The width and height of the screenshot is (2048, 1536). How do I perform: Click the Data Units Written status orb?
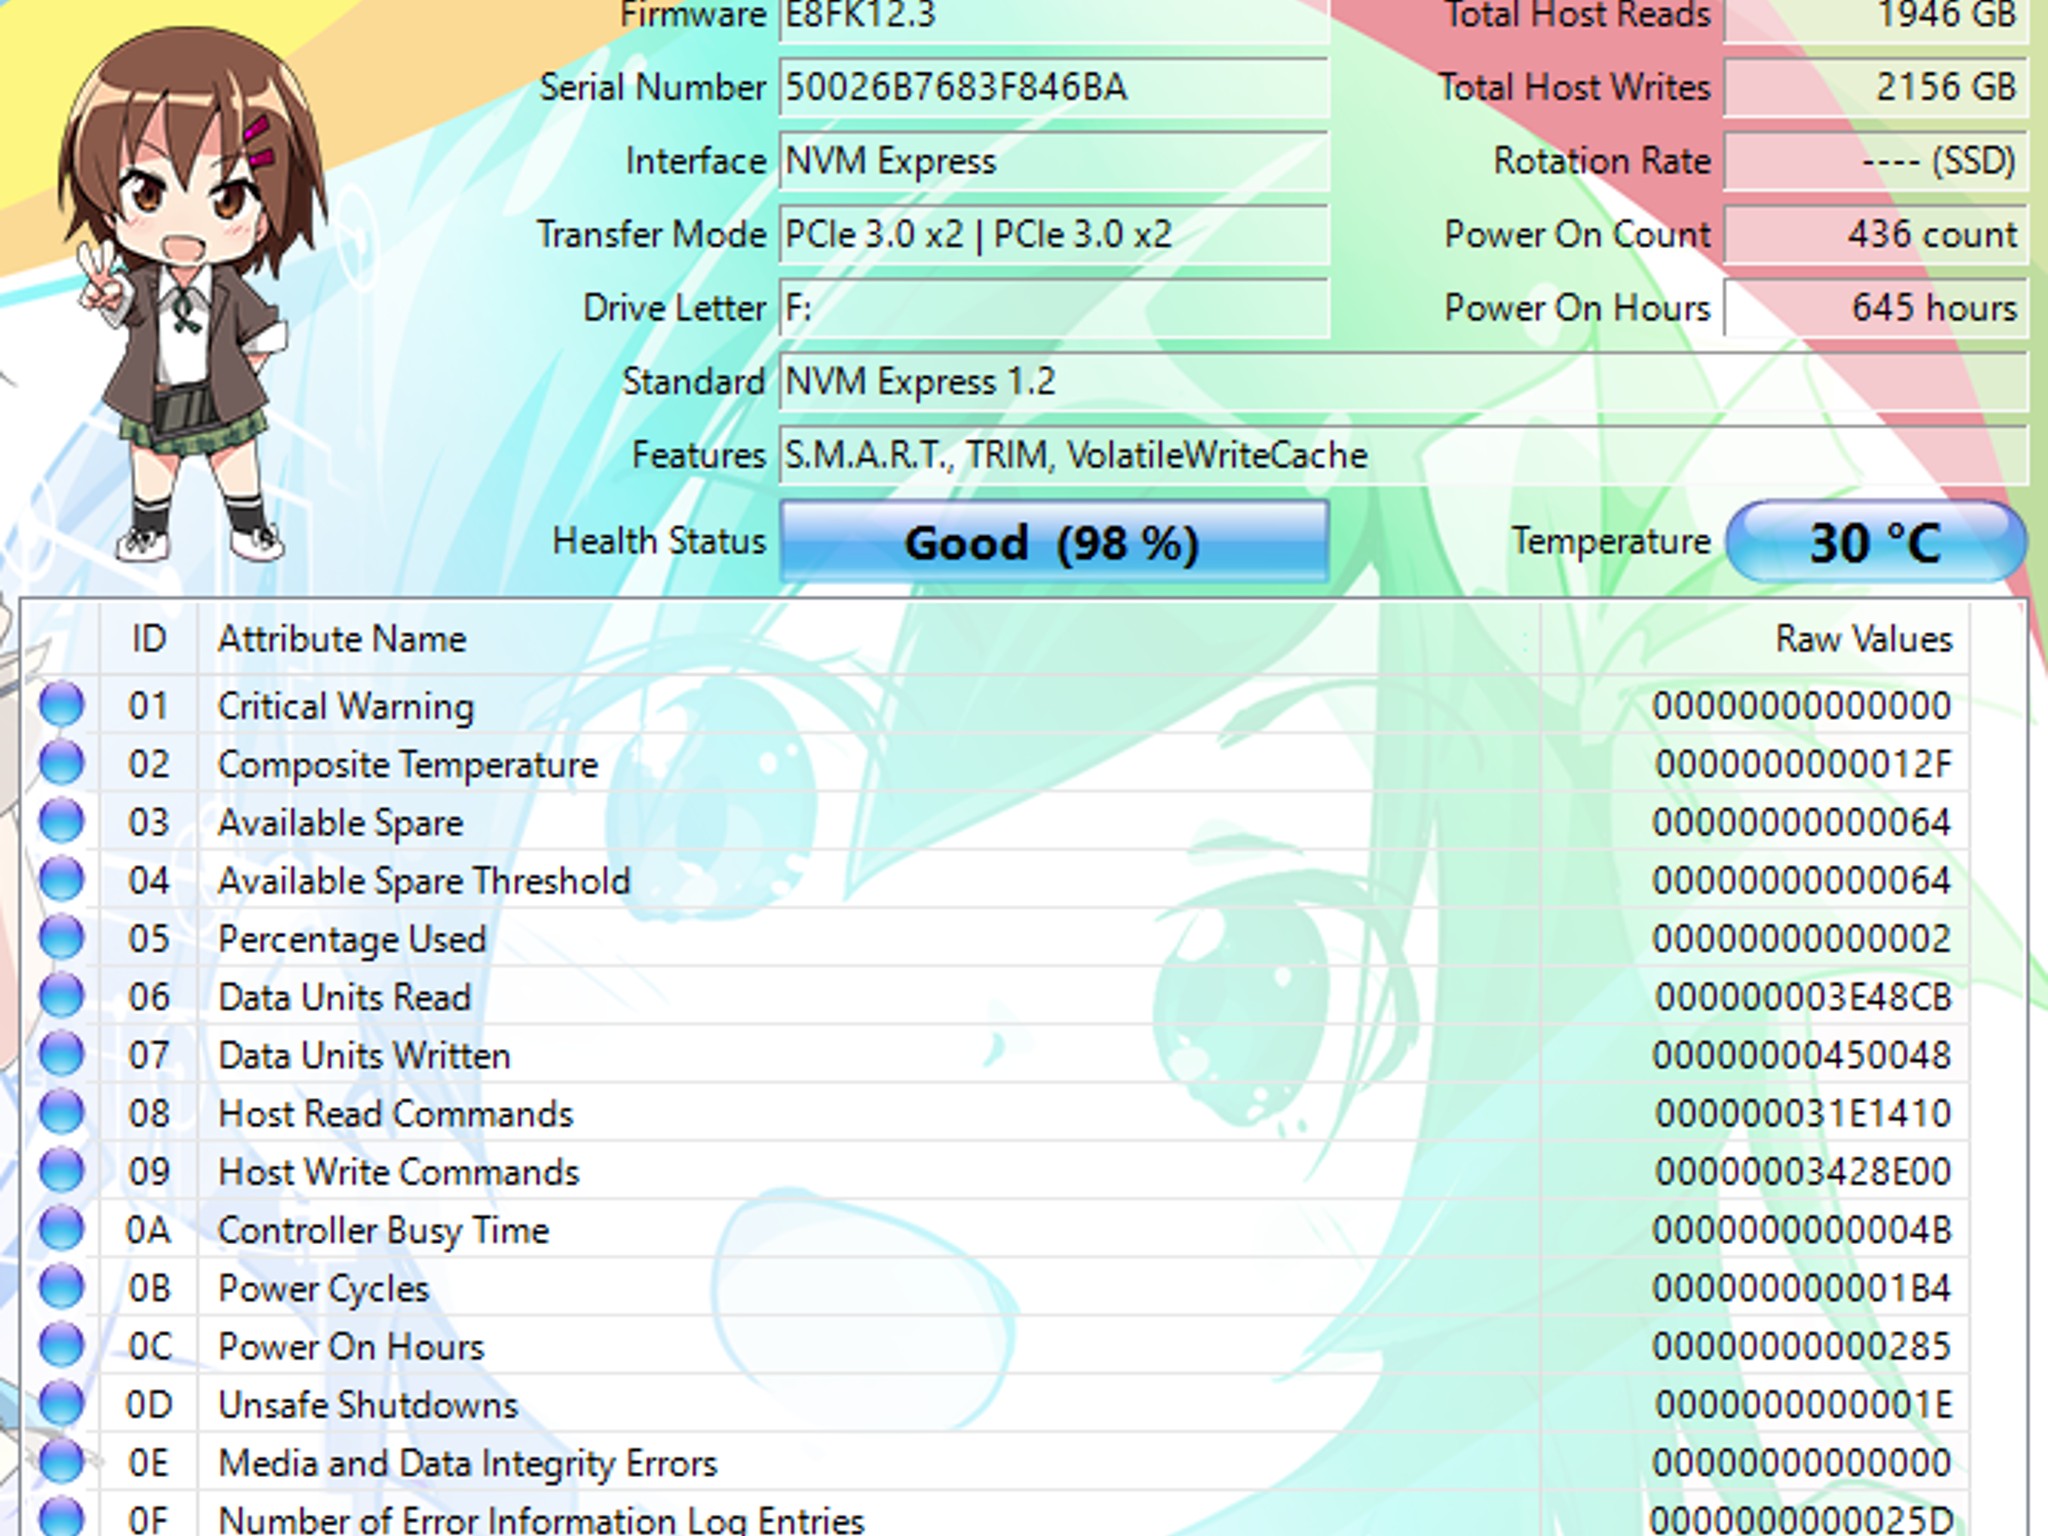pyautogui.click(x=61, y=1054)
